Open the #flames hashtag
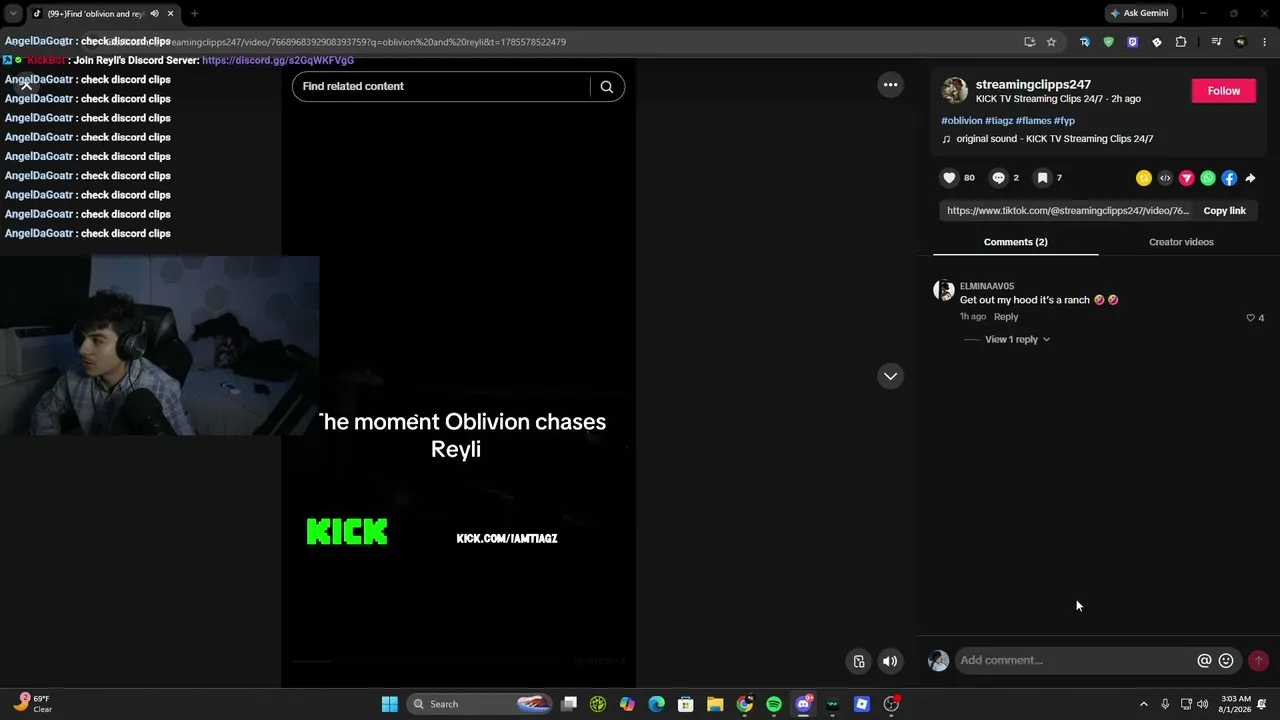Viewport: 1280px width, 720px height. tap(1033, 121)
